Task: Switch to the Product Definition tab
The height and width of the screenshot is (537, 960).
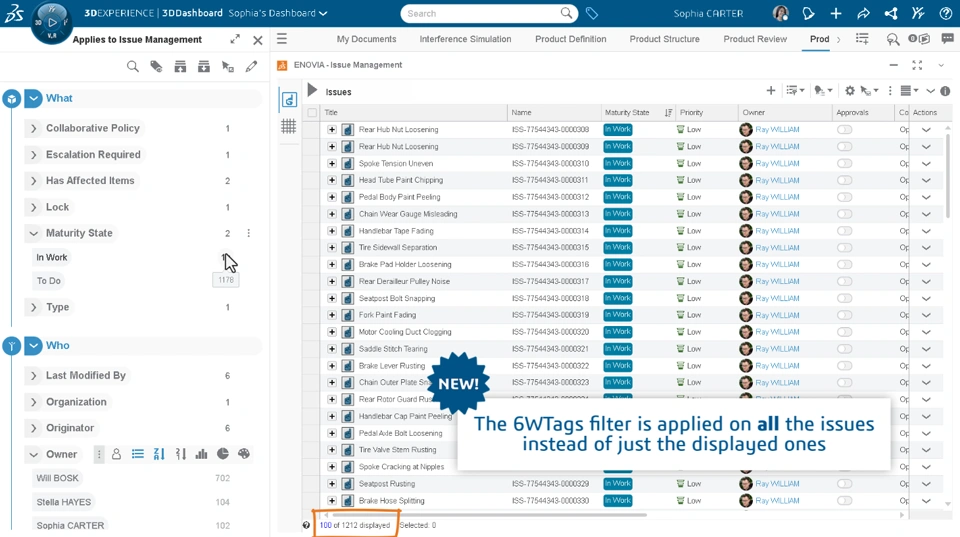Action: point(571,39)
